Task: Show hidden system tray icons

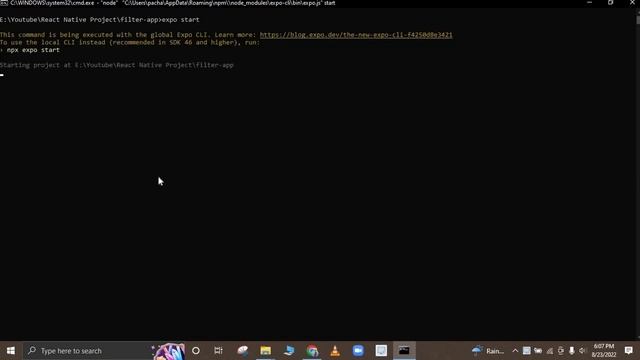Action: tap(515, 351)
